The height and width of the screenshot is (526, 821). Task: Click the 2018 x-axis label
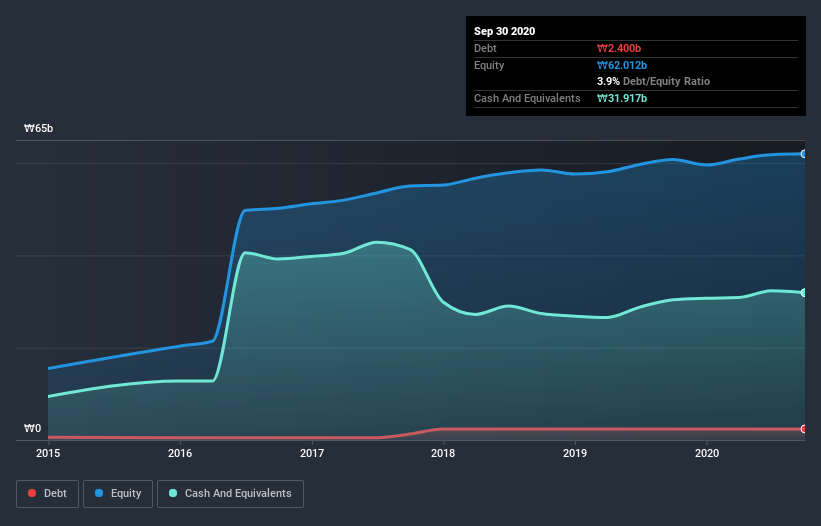pos(443,453)
